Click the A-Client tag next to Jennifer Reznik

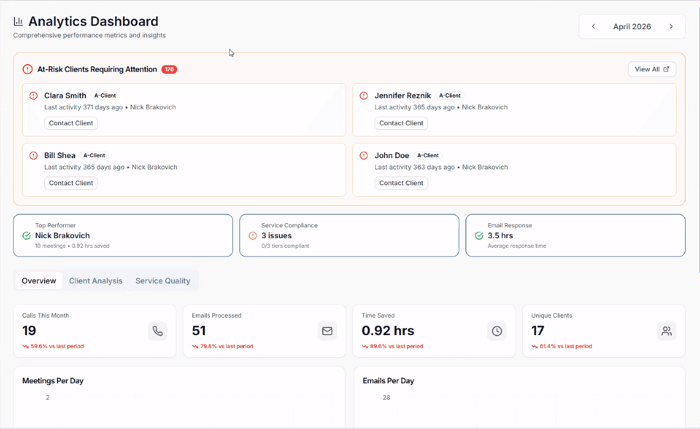450,96
